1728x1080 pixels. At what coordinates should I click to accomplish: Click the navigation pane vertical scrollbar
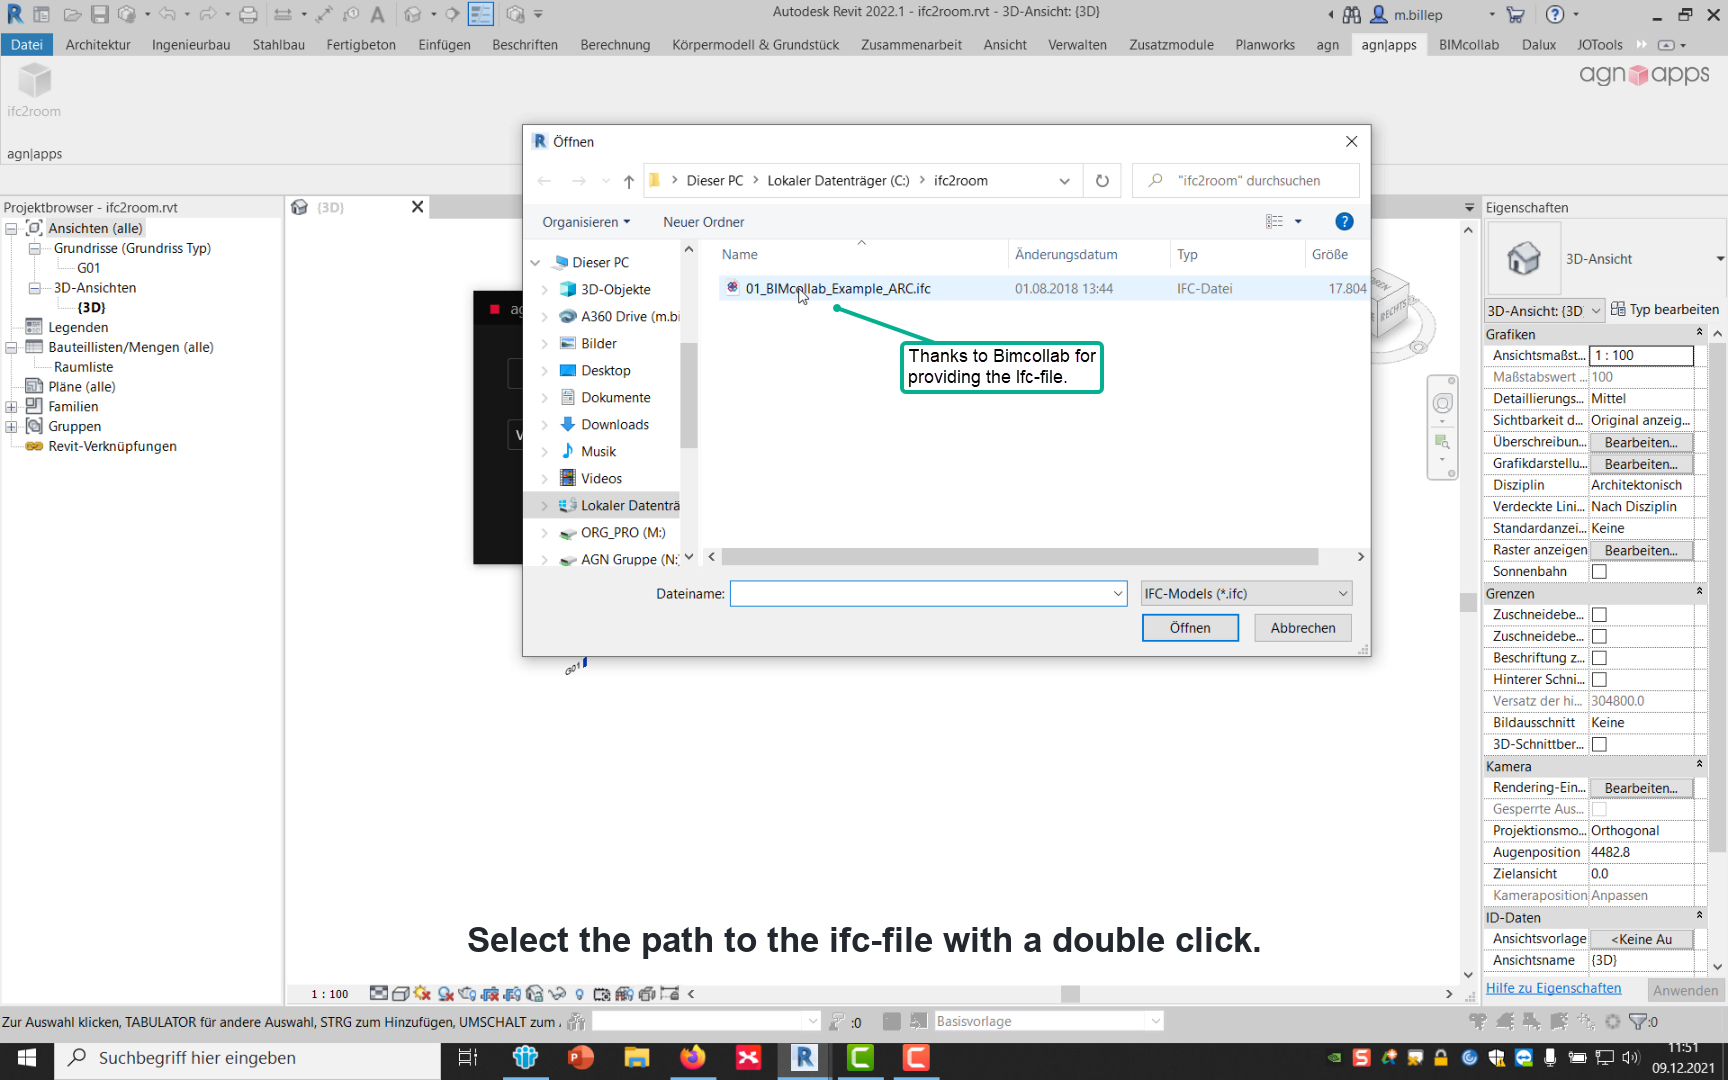(x=688, y=395)
